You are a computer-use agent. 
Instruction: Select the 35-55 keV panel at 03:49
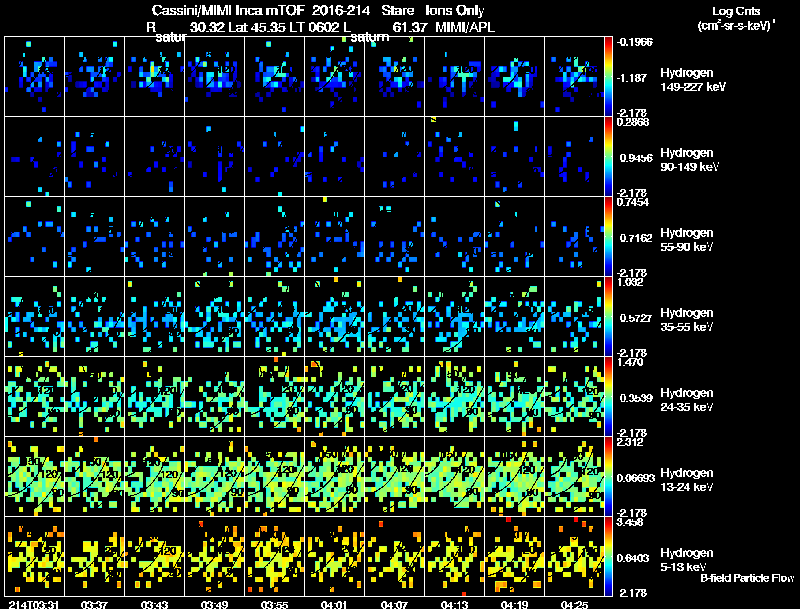[x=215, y=317]
